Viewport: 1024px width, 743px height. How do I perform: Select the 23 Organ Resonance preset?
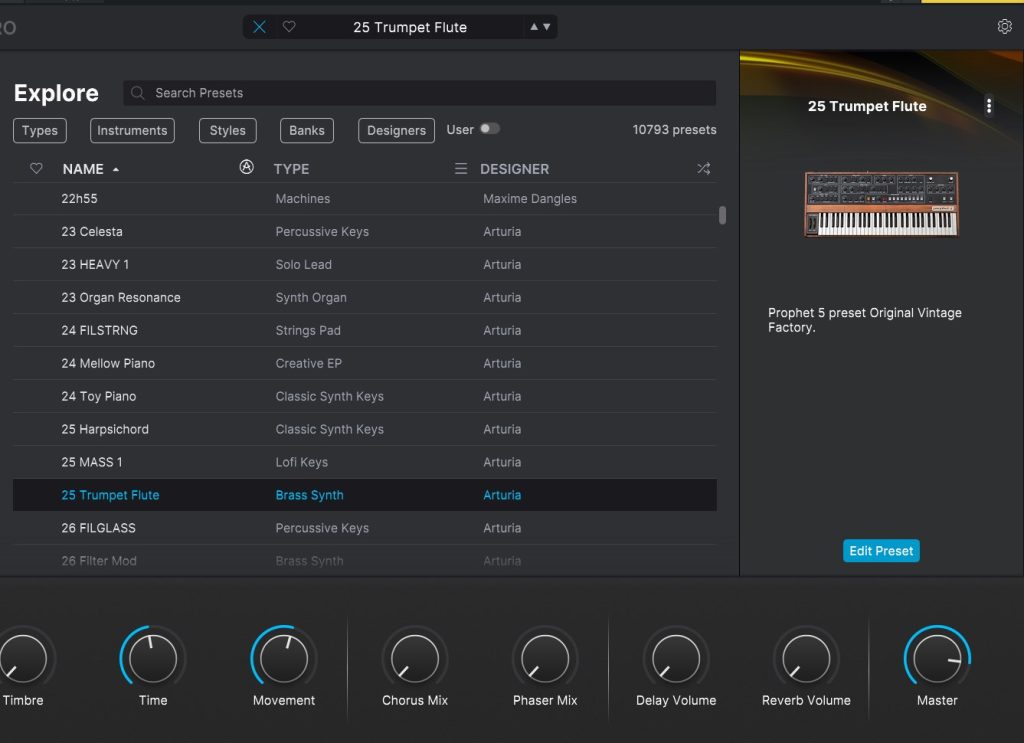click(x=121, y=297)
